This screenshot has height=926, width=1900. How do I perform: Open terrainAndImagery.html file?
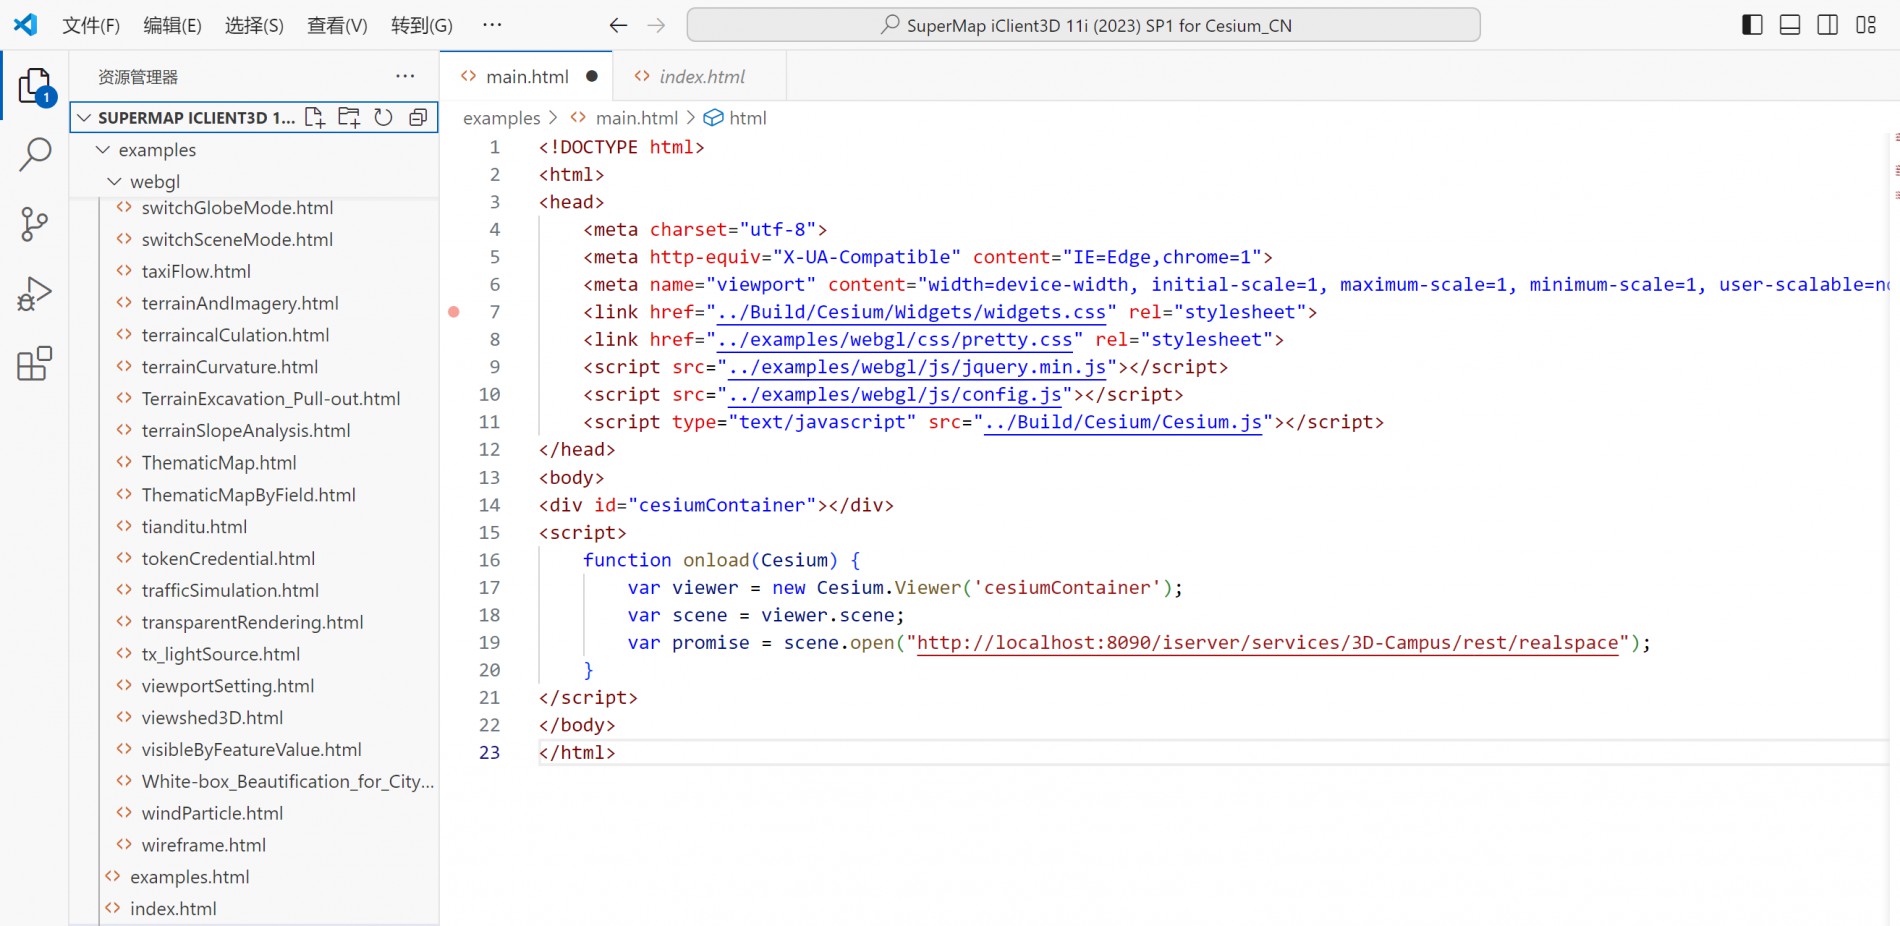(x=240, y=303)
